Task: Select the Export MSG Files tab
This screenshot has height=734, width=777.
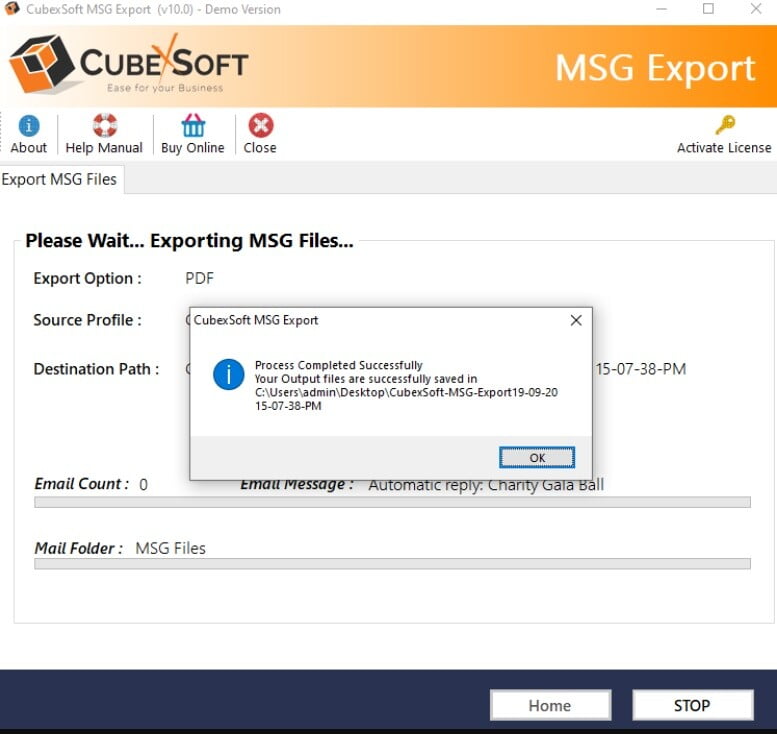Action: [60, 179]
